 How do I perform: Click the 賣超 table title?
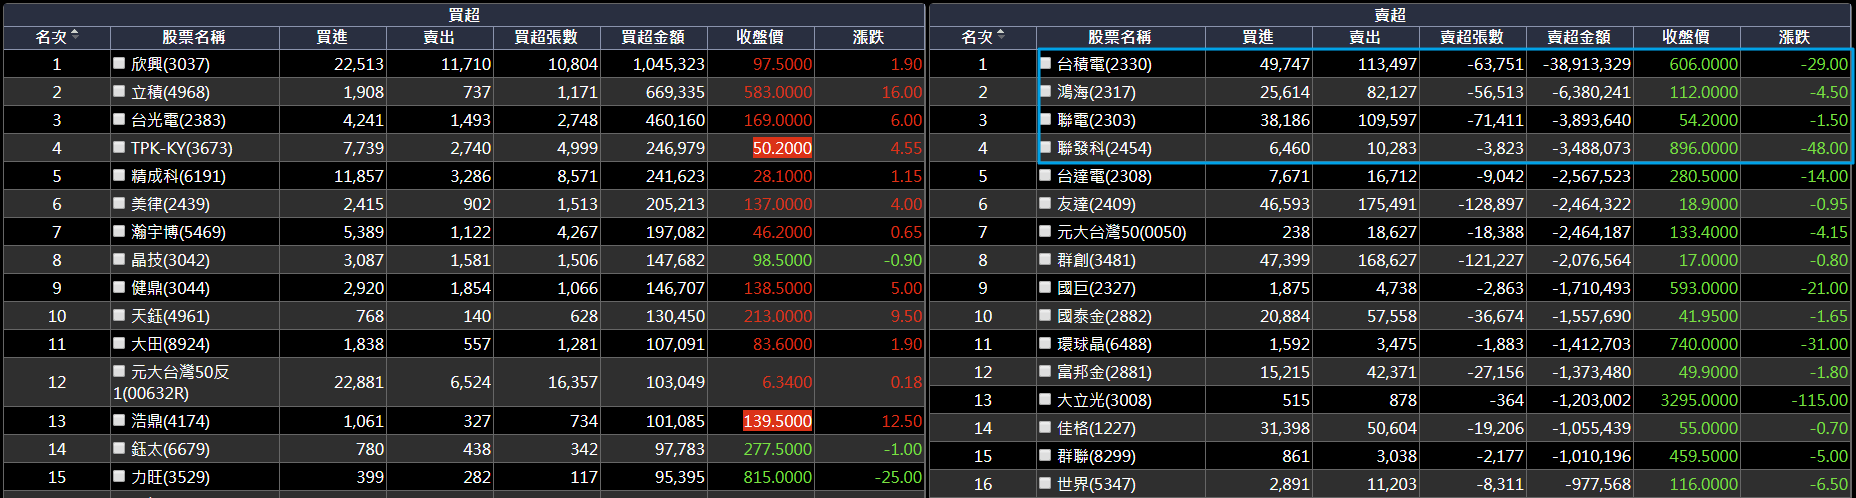click(1390, 14)
